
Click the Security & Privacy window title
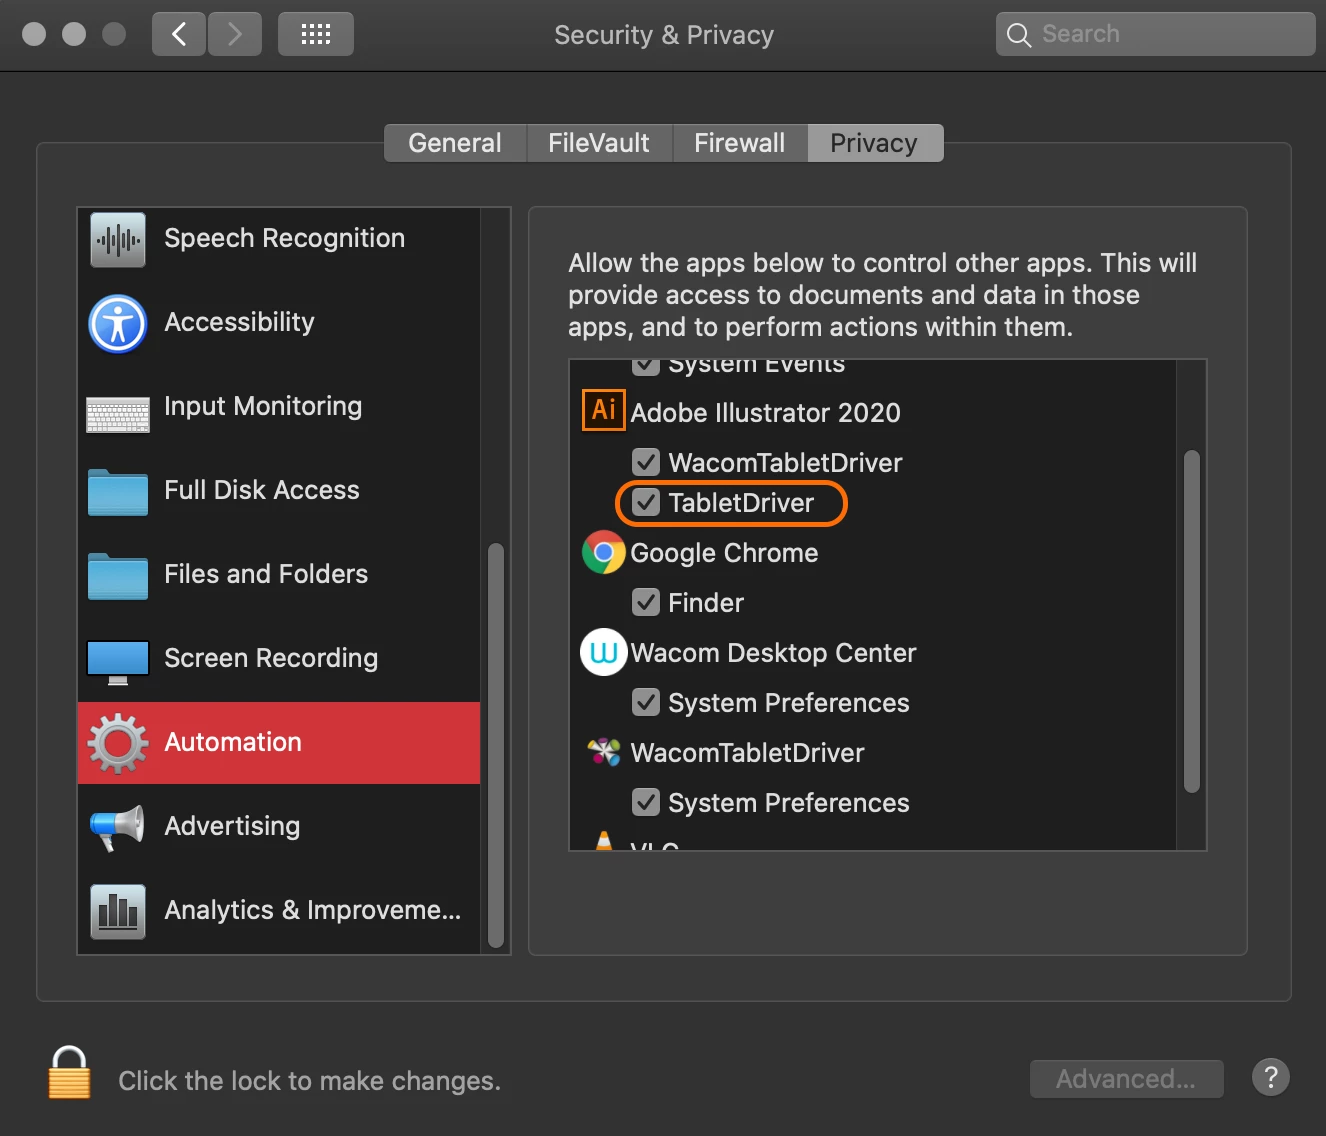(664, 35)
